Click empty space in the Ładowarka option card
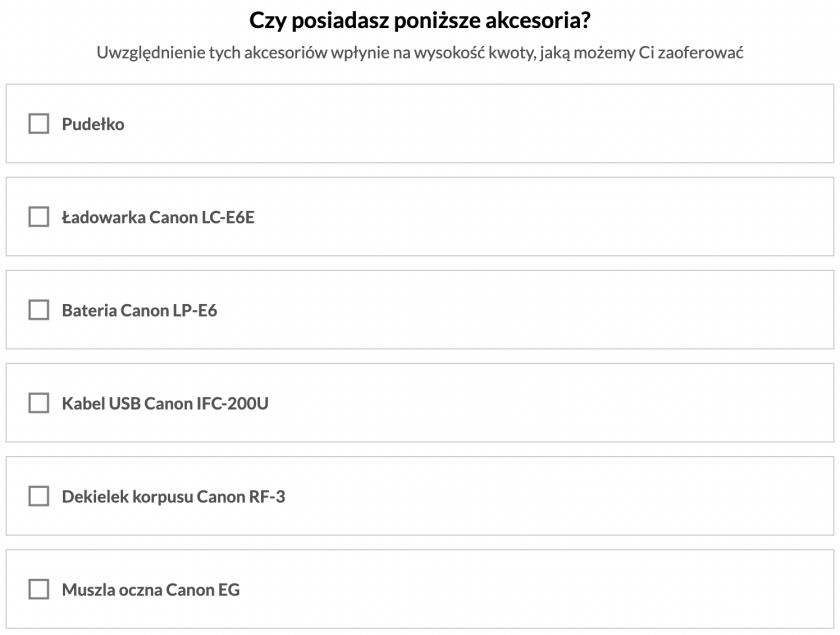Image resolution: width=840 pixels, height=635 pixels. pos(536,216)
